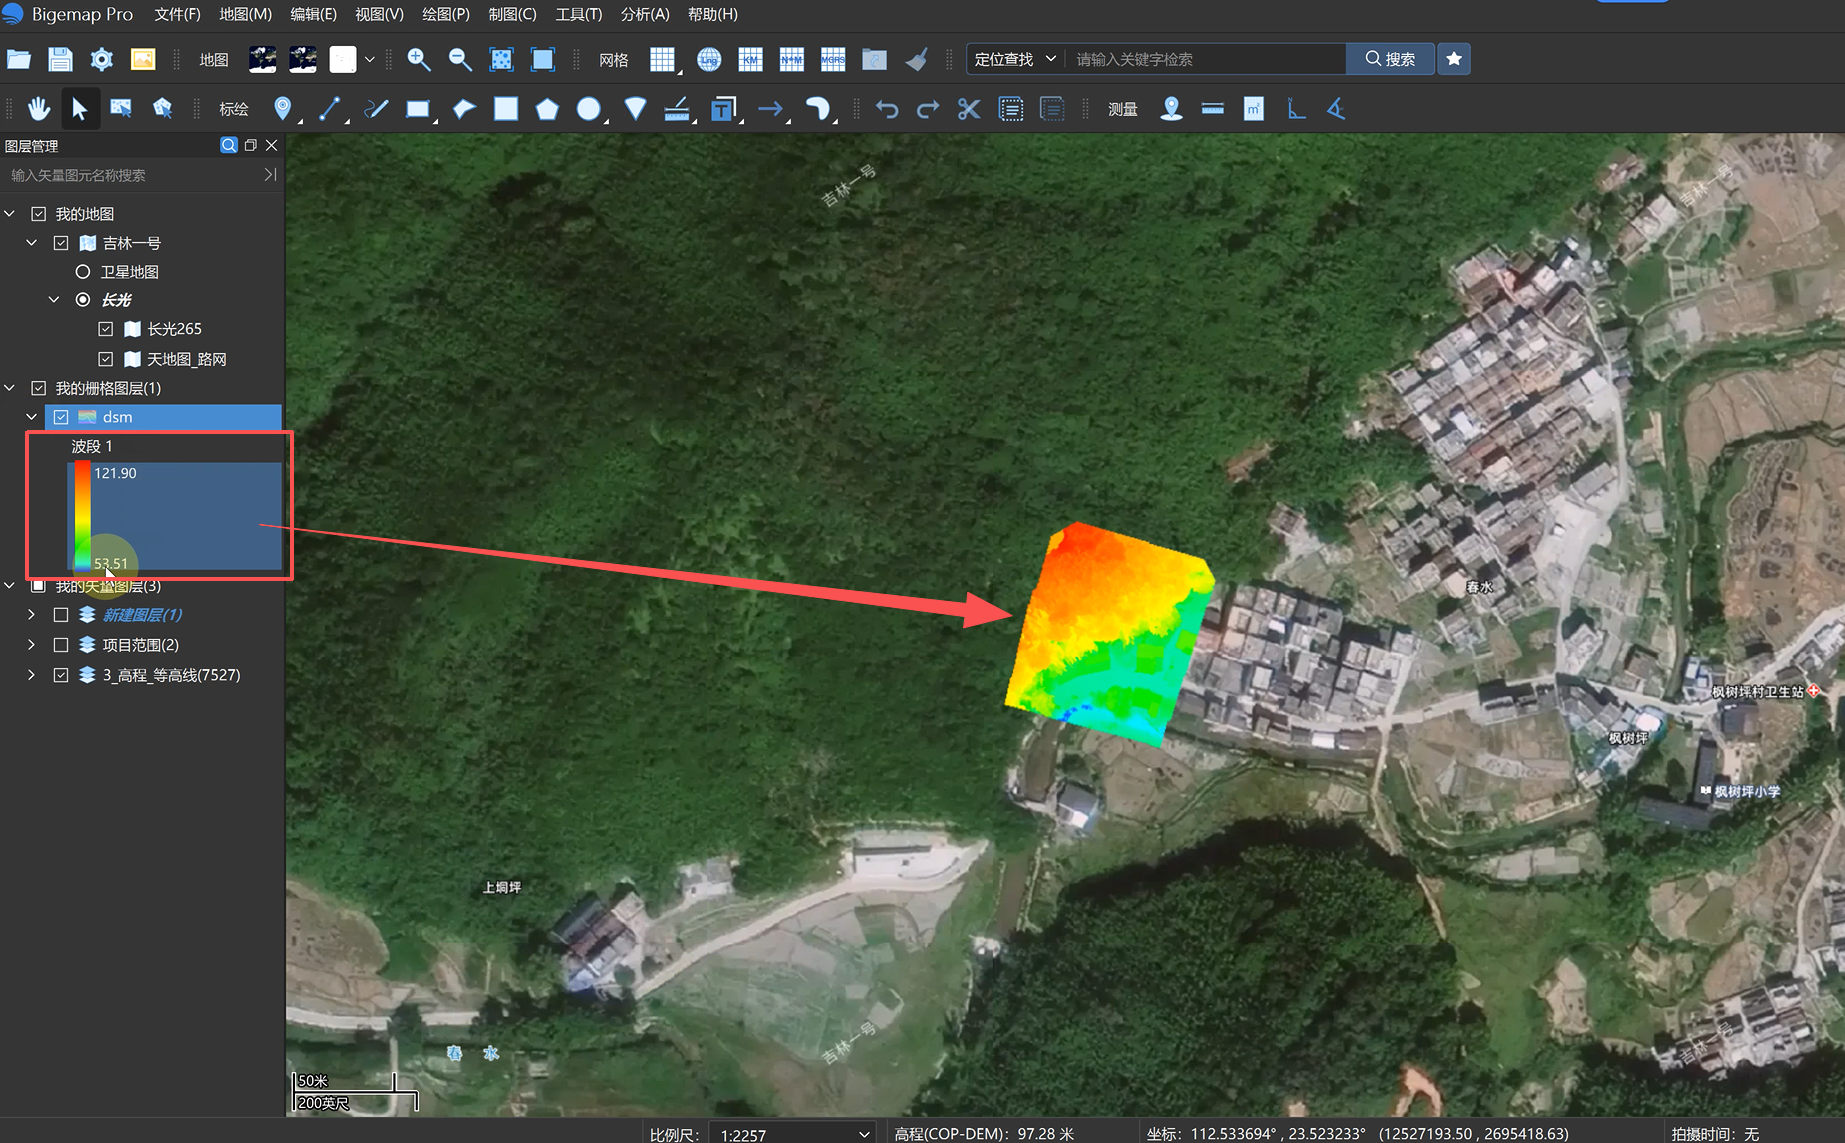
Task: Toggle the 天地图_路网 checkbox
Action: (106, 359)
